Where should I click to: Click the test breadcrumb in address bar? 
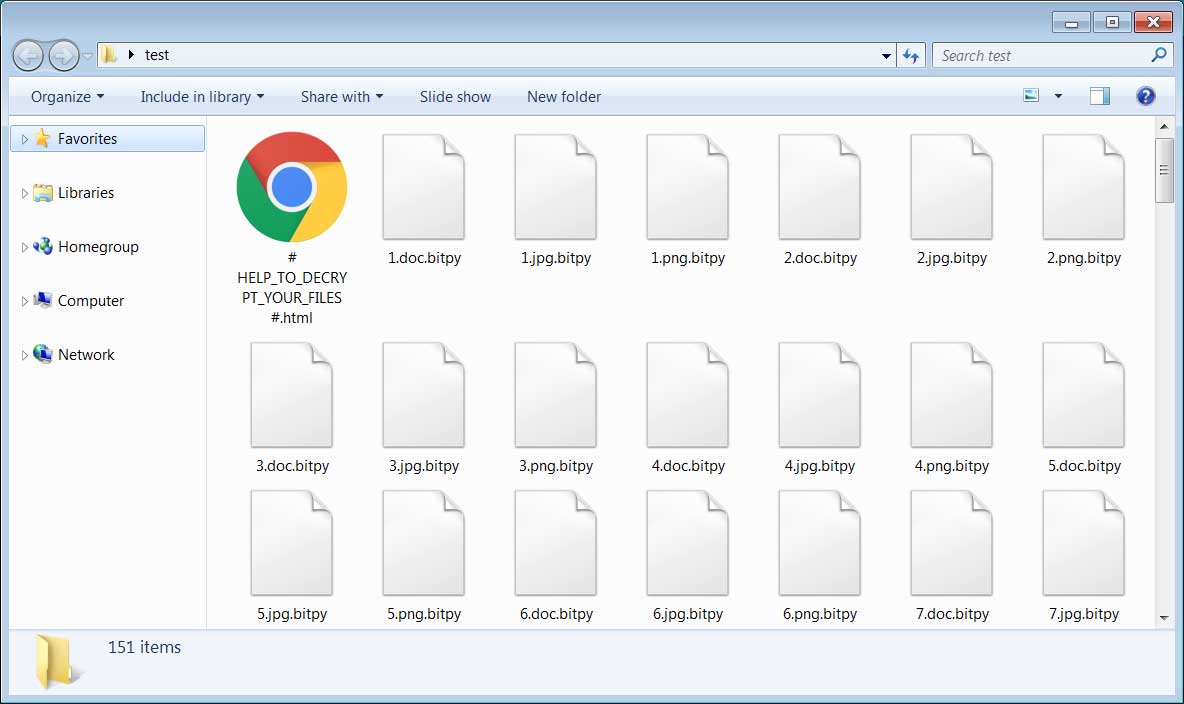click(x=157, y=55)
